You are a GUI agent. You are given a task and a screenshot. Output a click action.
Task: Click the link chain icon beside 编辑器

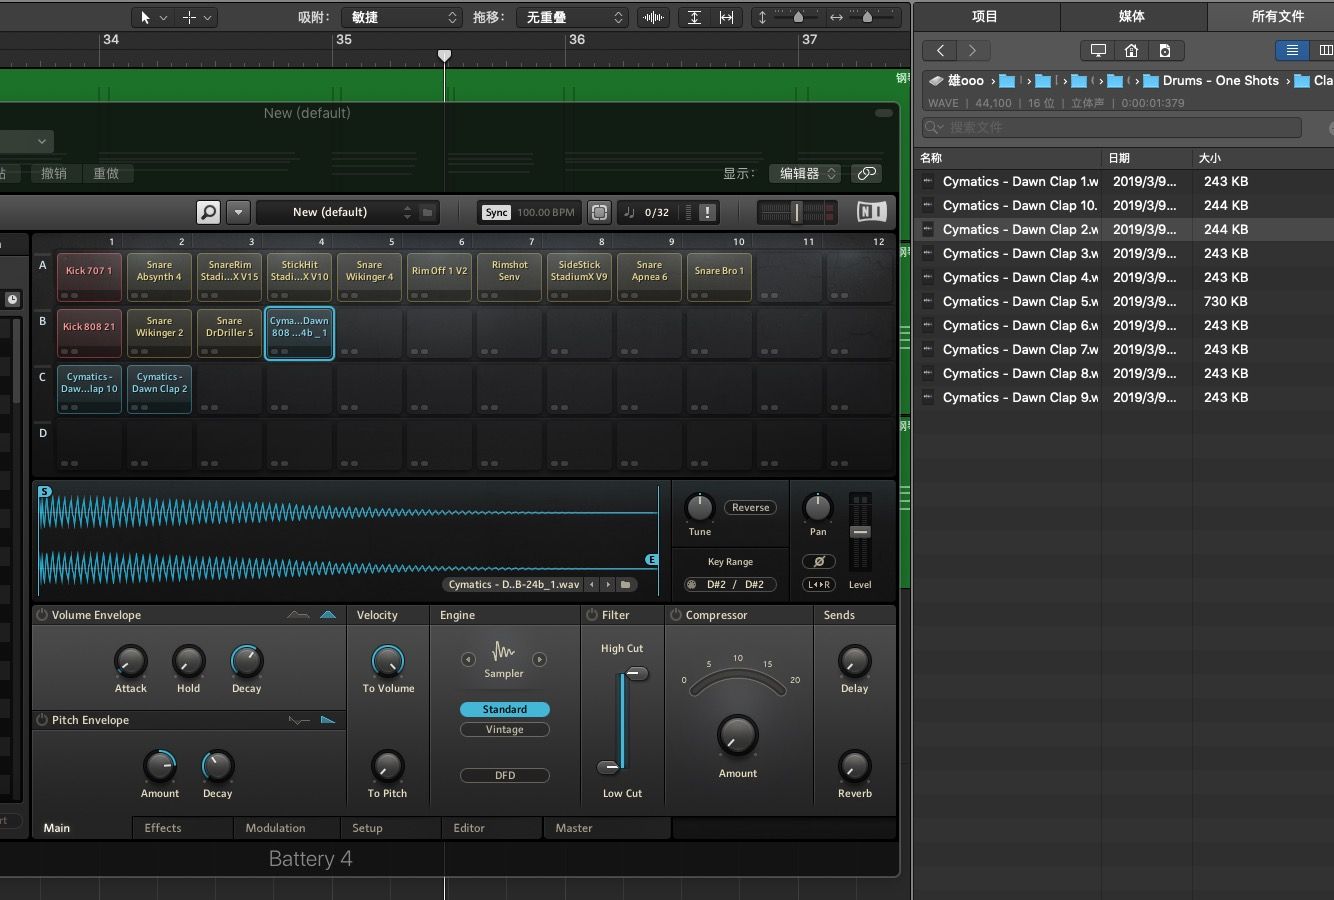click(x=866, y=173)
